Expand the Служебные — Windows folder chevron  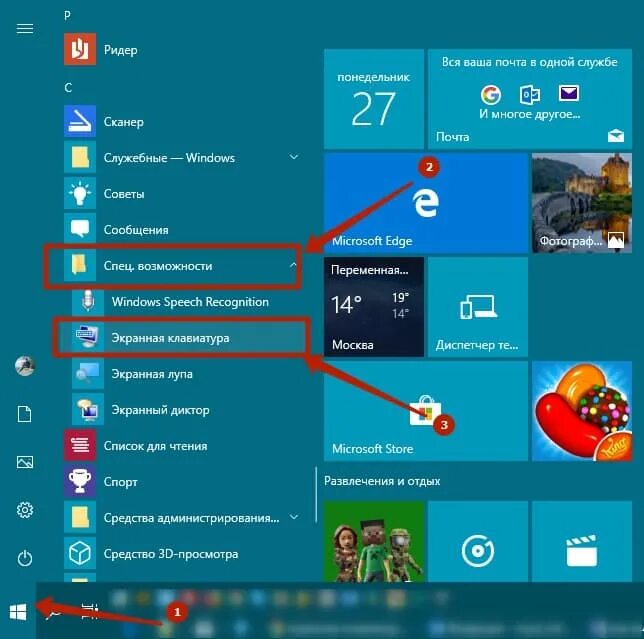(x=294, y=157)
